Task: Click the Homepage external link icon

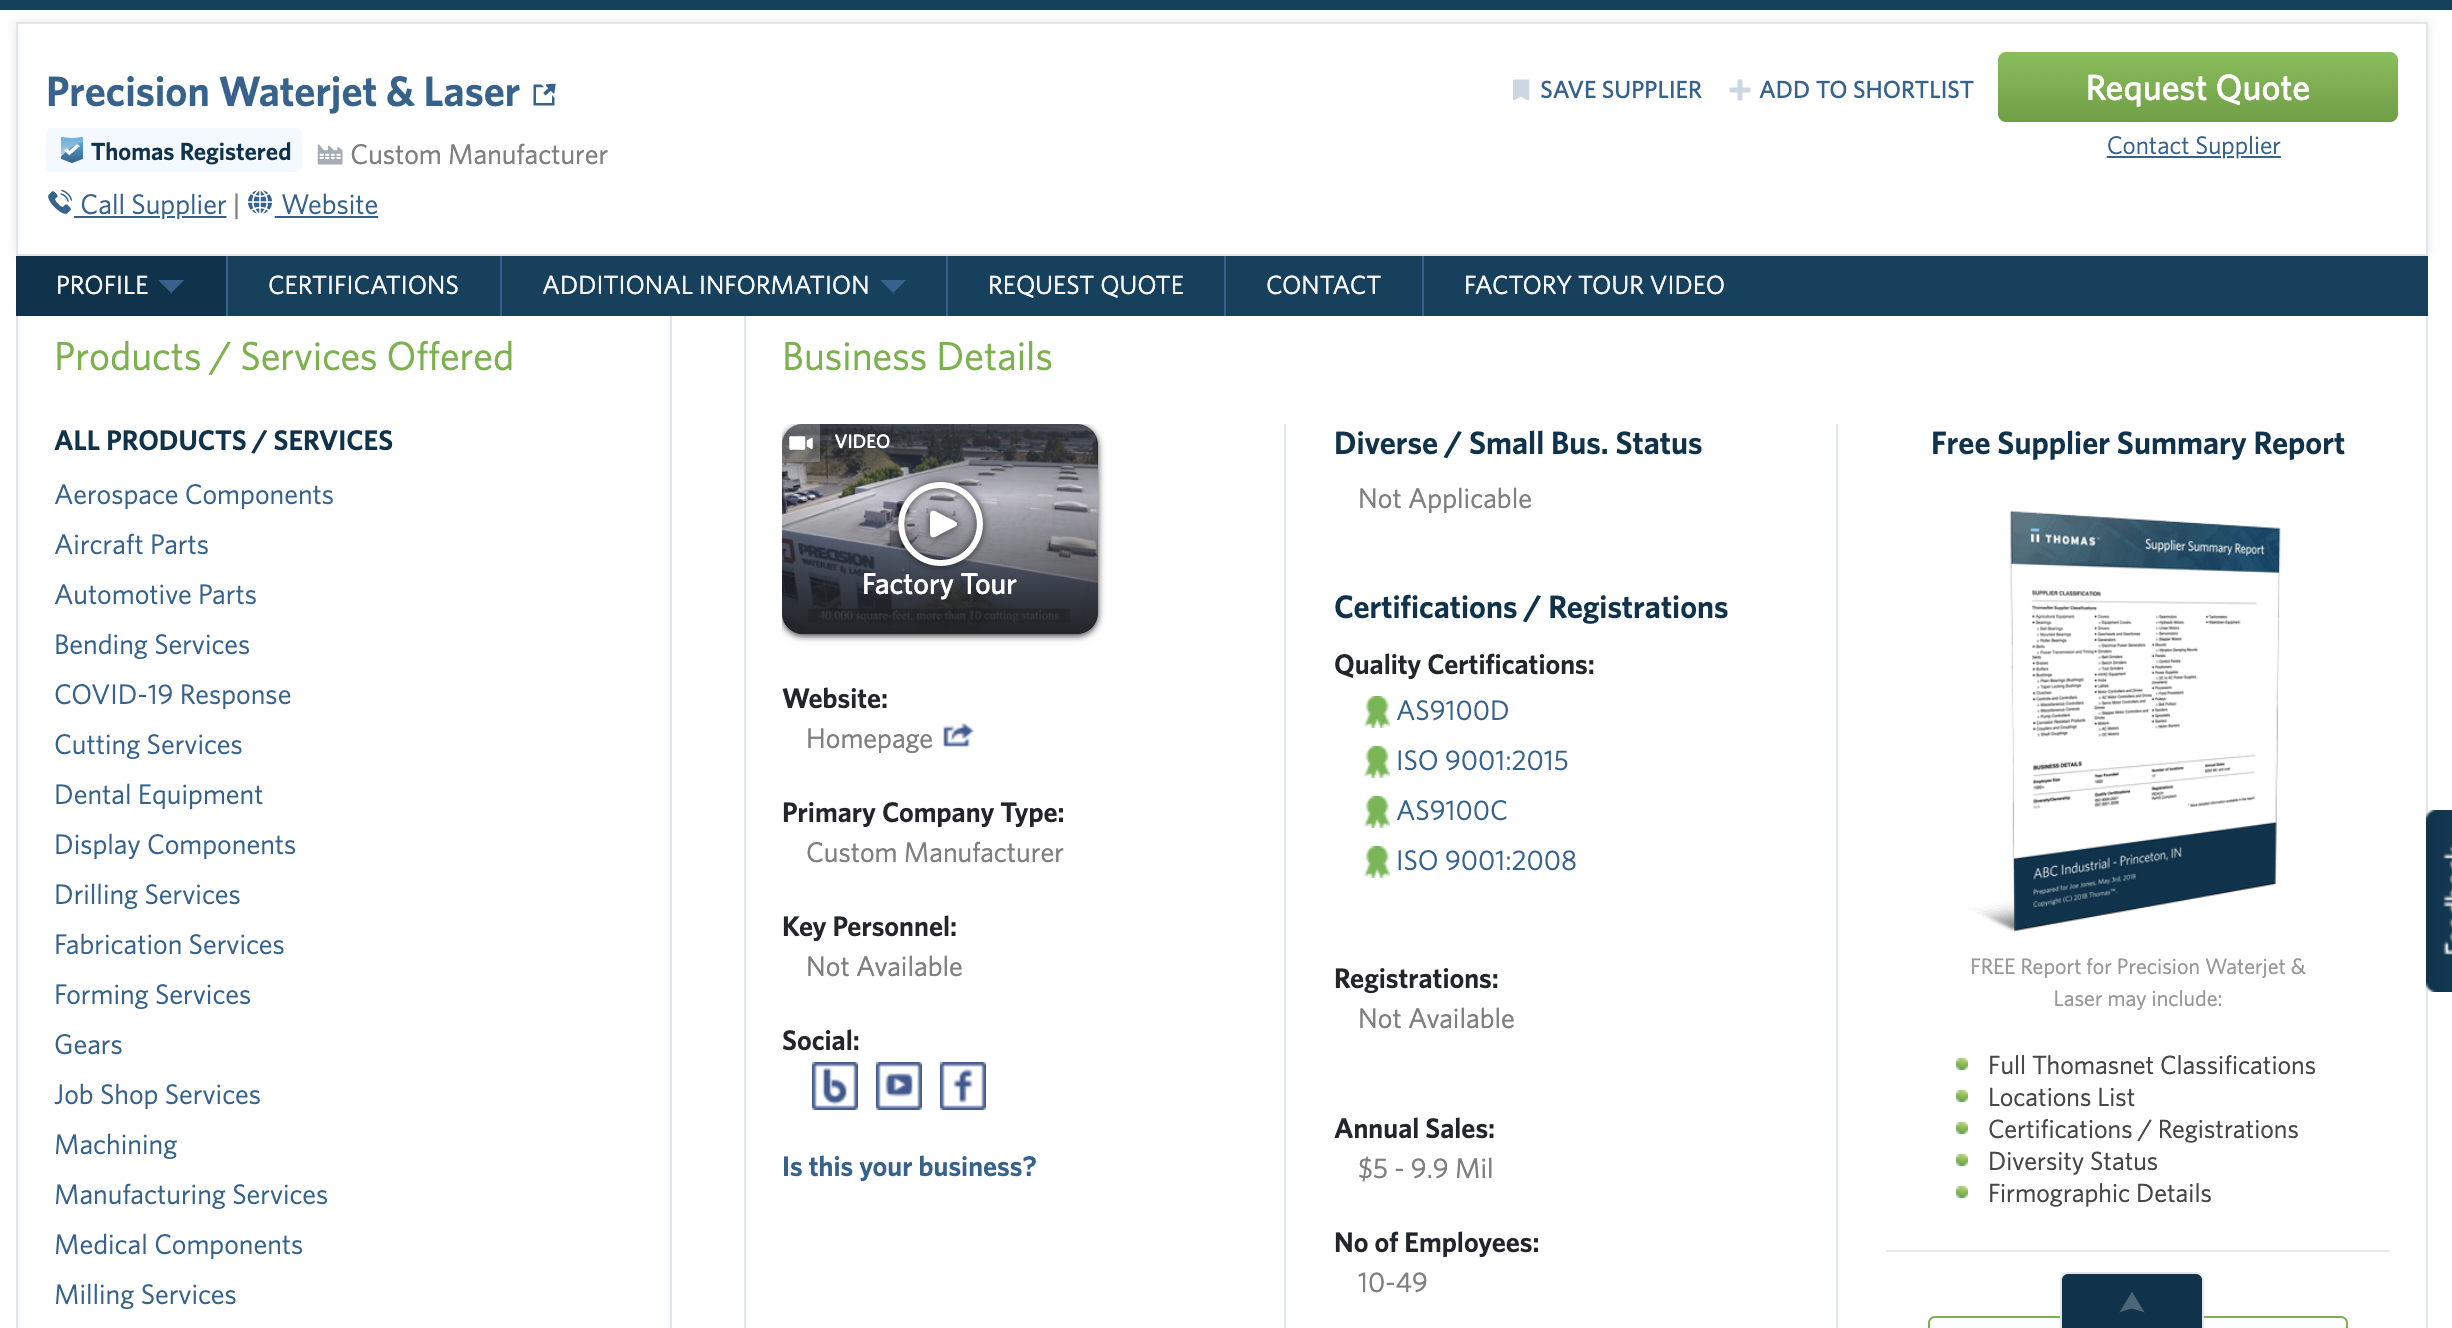Action: click(957, 737)
